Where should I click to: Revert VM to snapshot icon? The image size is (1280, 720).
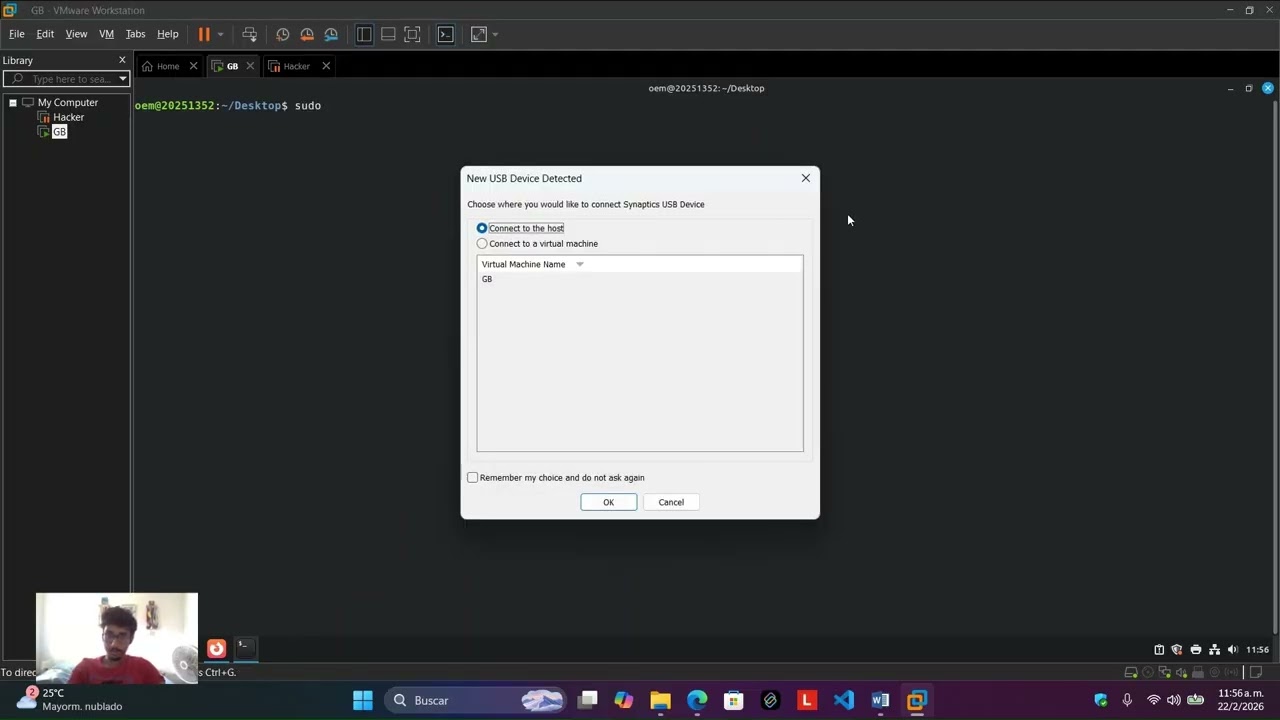coord(307,34)
